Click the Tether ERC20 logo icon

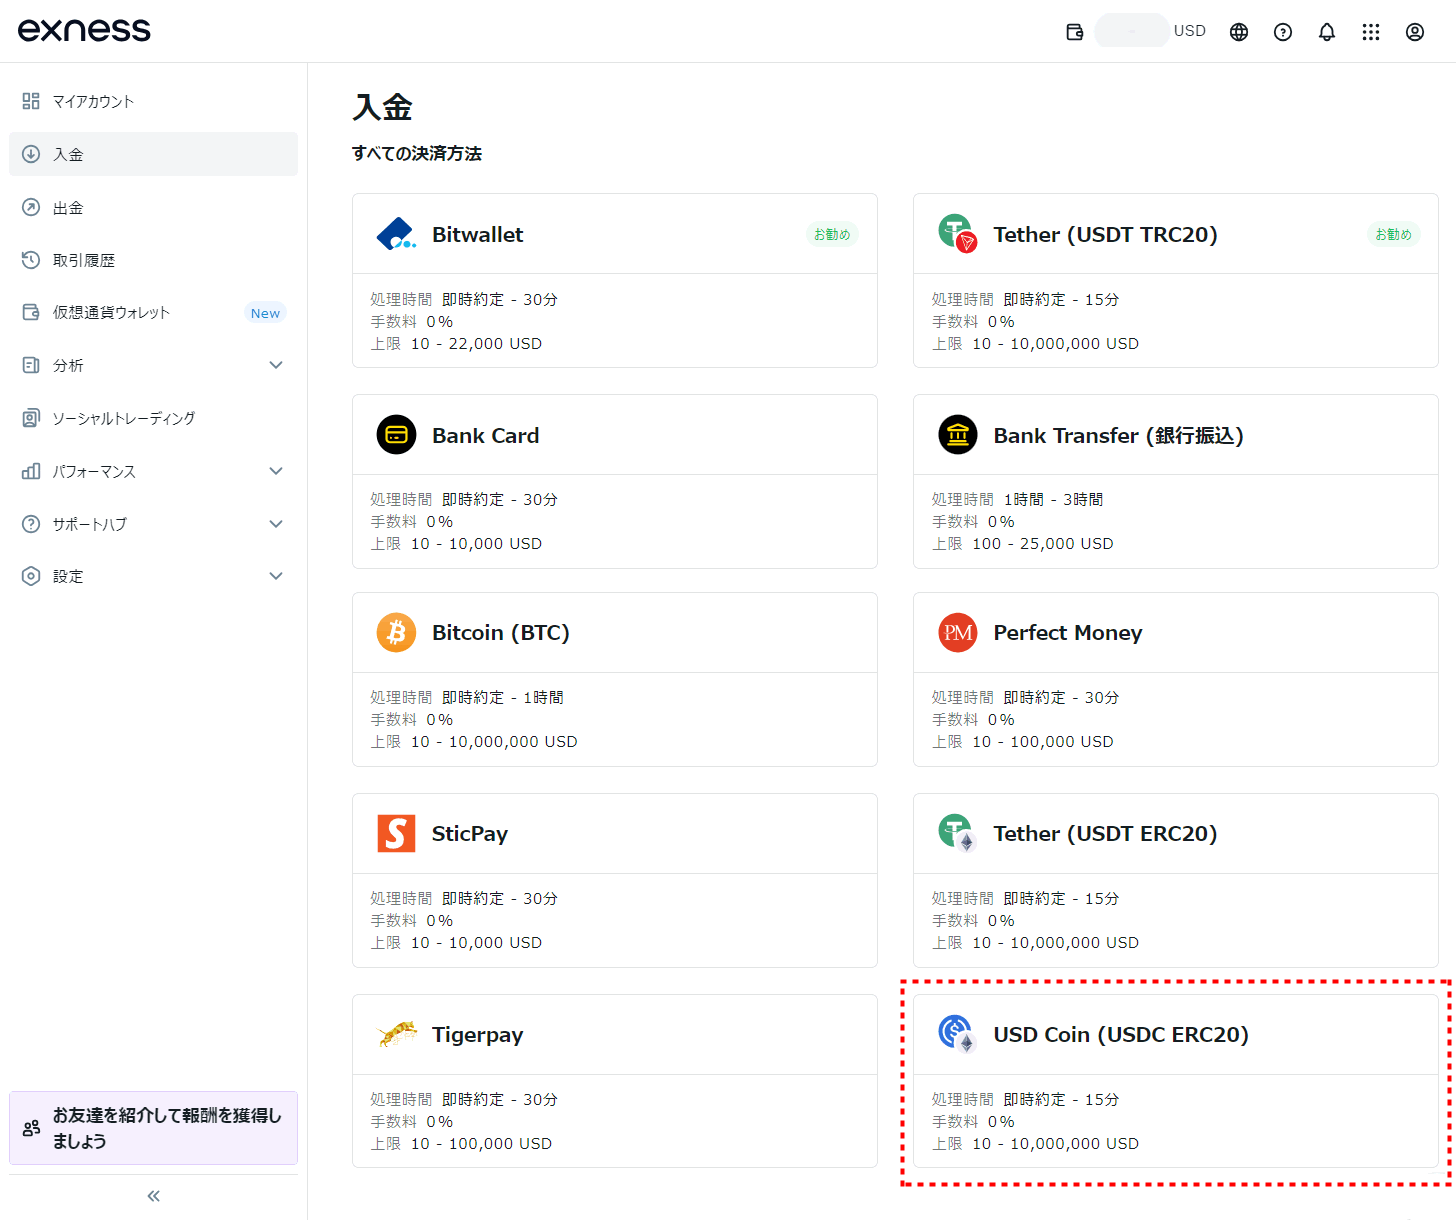pyautogui.click(x=958, y=833)
